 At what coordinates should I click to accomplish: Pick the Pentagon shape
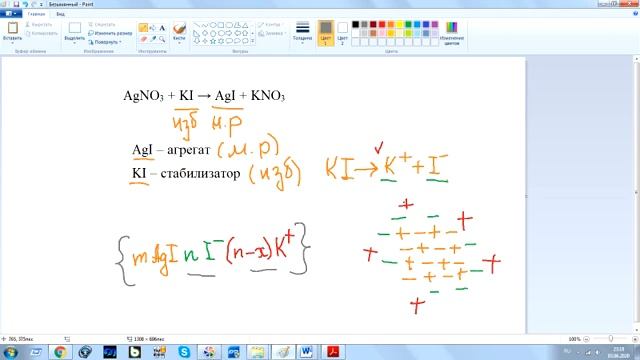click(213, 33)
